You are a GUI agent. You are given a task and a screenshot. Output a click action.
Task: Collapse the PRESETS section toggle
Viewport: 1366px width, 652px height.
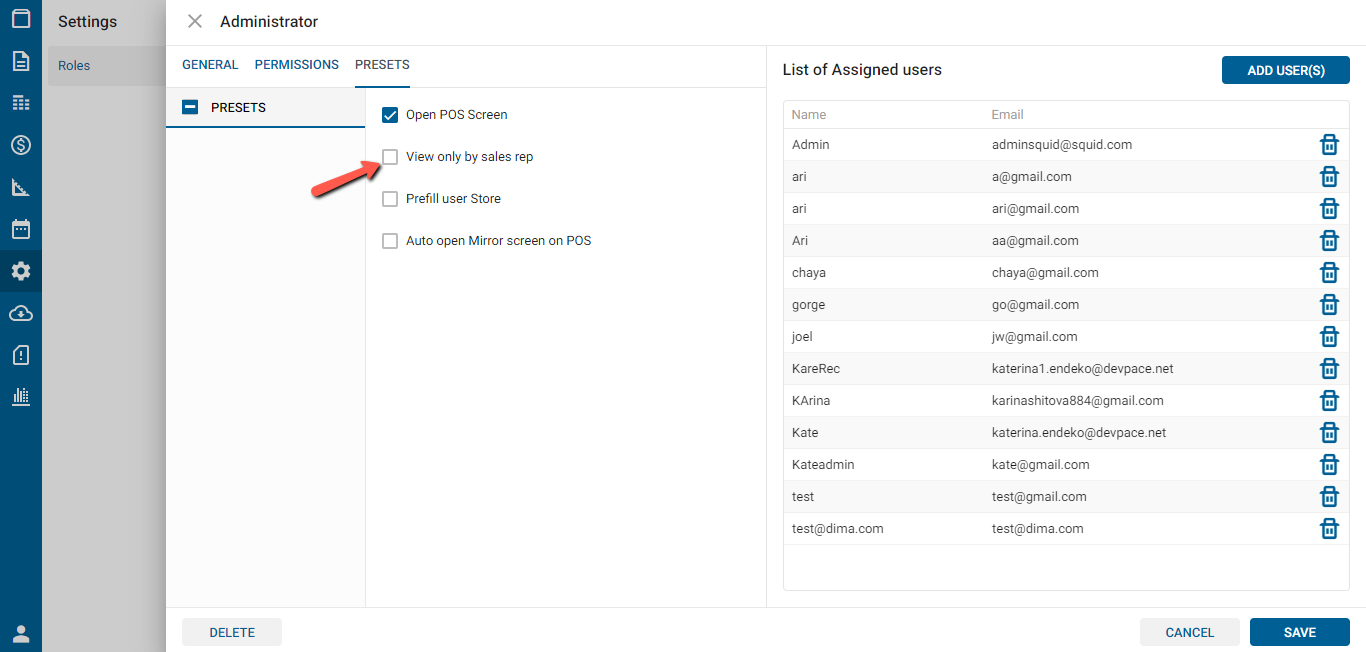click(x=190, y=108)
